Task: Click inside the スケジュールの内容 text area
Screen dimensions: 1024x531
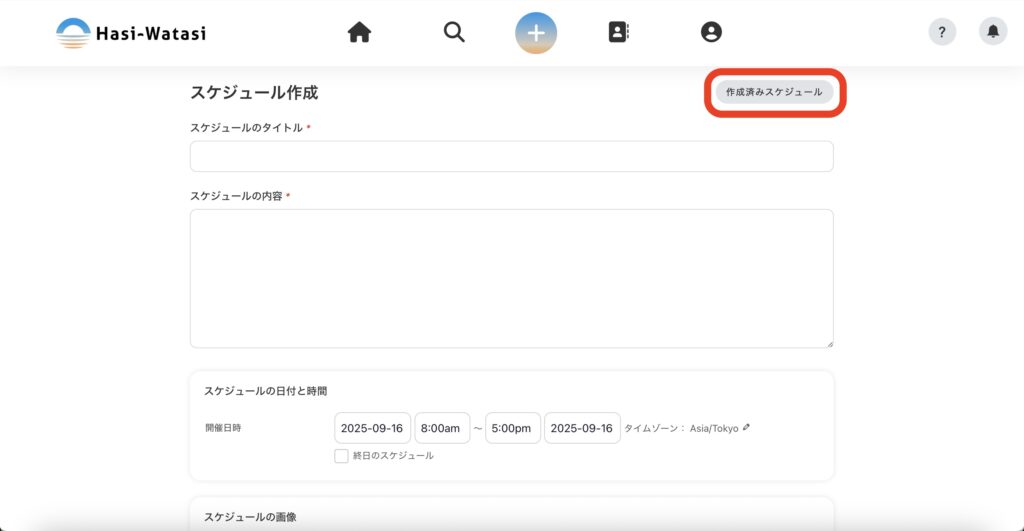Action: click(x=511, y=278)
